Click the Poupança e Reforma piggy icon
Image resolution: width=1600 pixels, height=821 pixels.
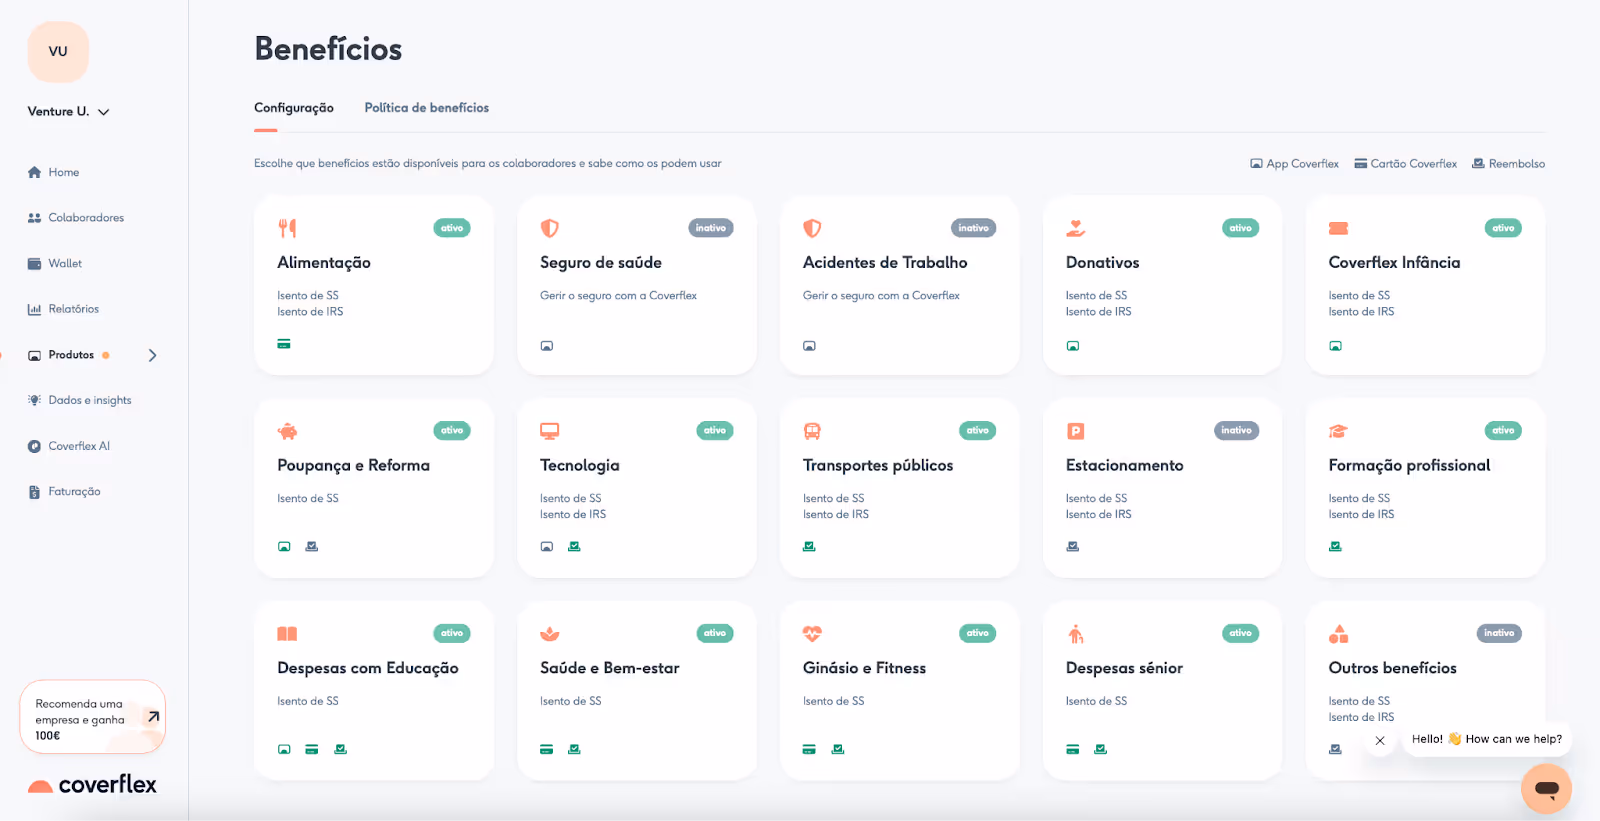click(287, 431)
